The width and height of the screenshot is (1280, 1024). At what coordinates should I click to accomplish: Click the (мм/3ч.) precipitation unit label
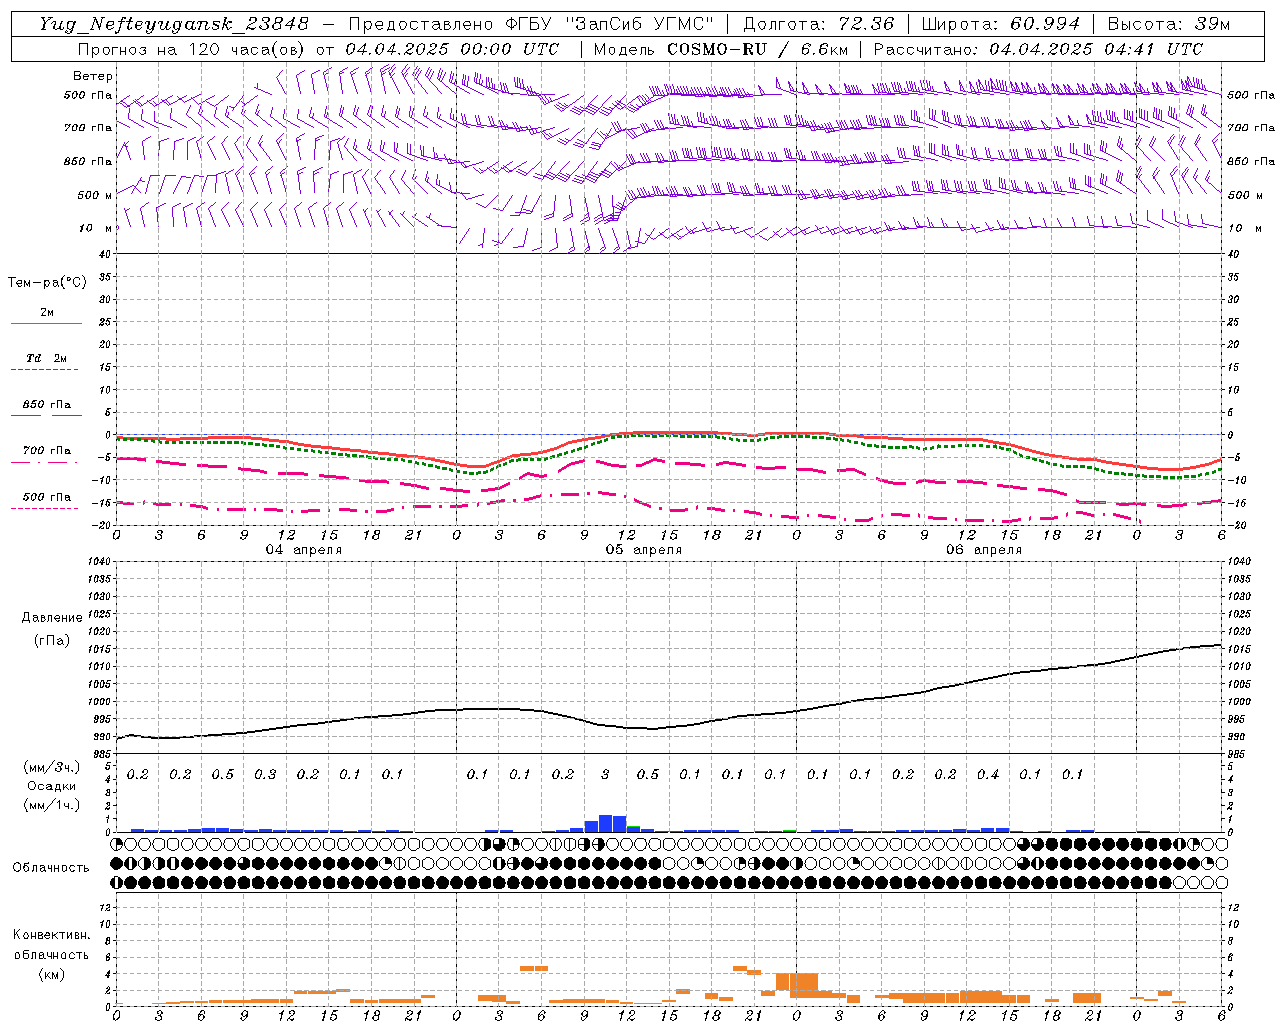point(52,767)
